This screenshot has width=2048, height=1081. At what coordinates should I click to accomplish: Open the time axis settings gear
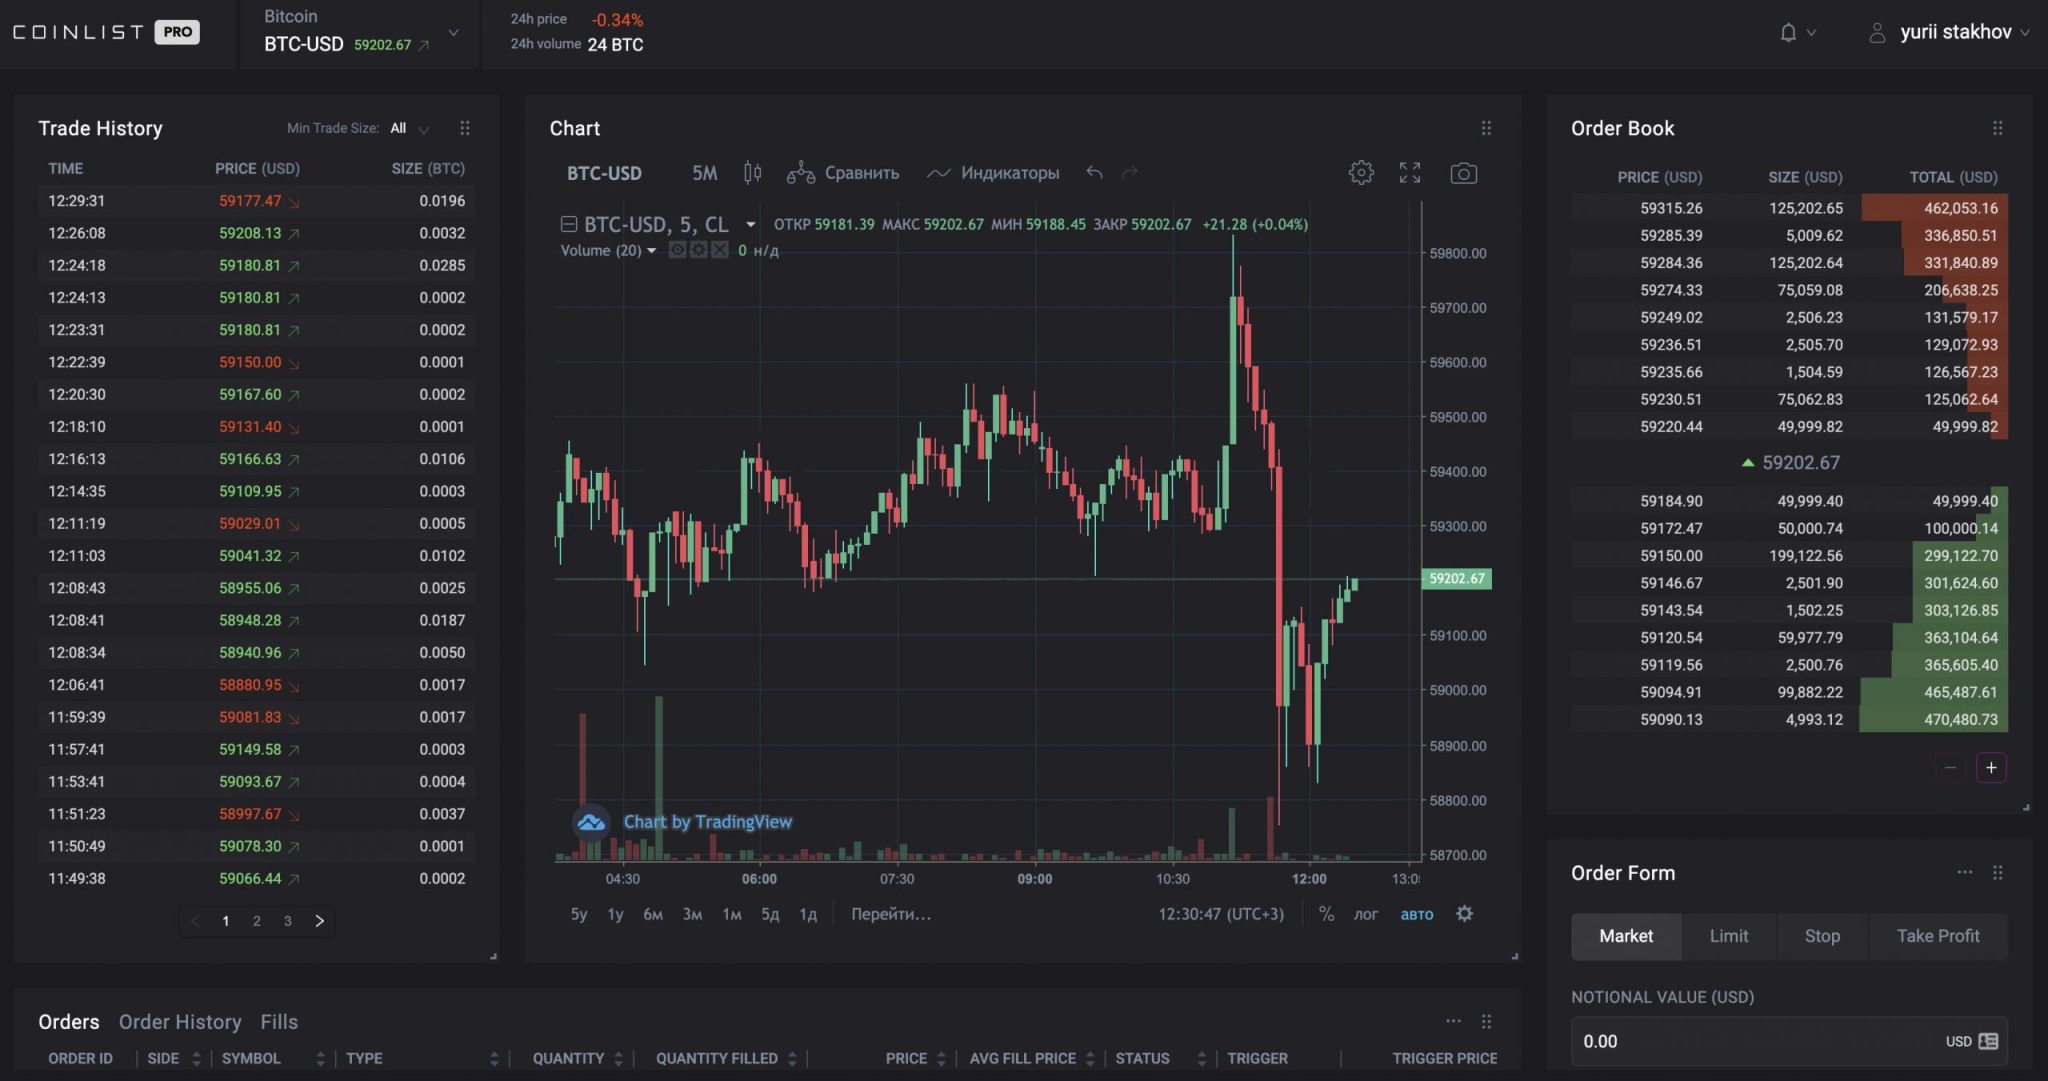click(1464, 914)
